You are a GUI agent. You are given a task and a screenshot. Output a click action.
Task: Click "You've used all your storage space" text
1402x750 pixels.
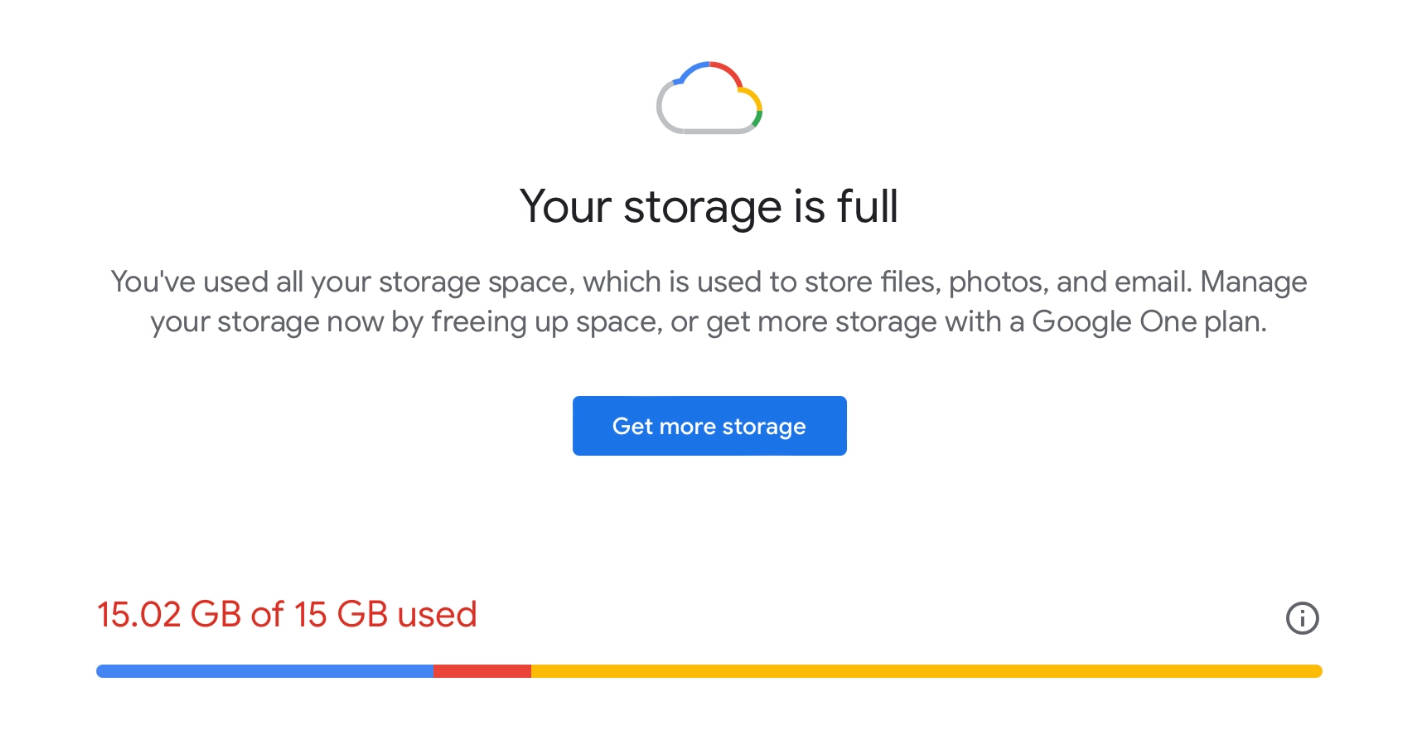tap(339, 282)
